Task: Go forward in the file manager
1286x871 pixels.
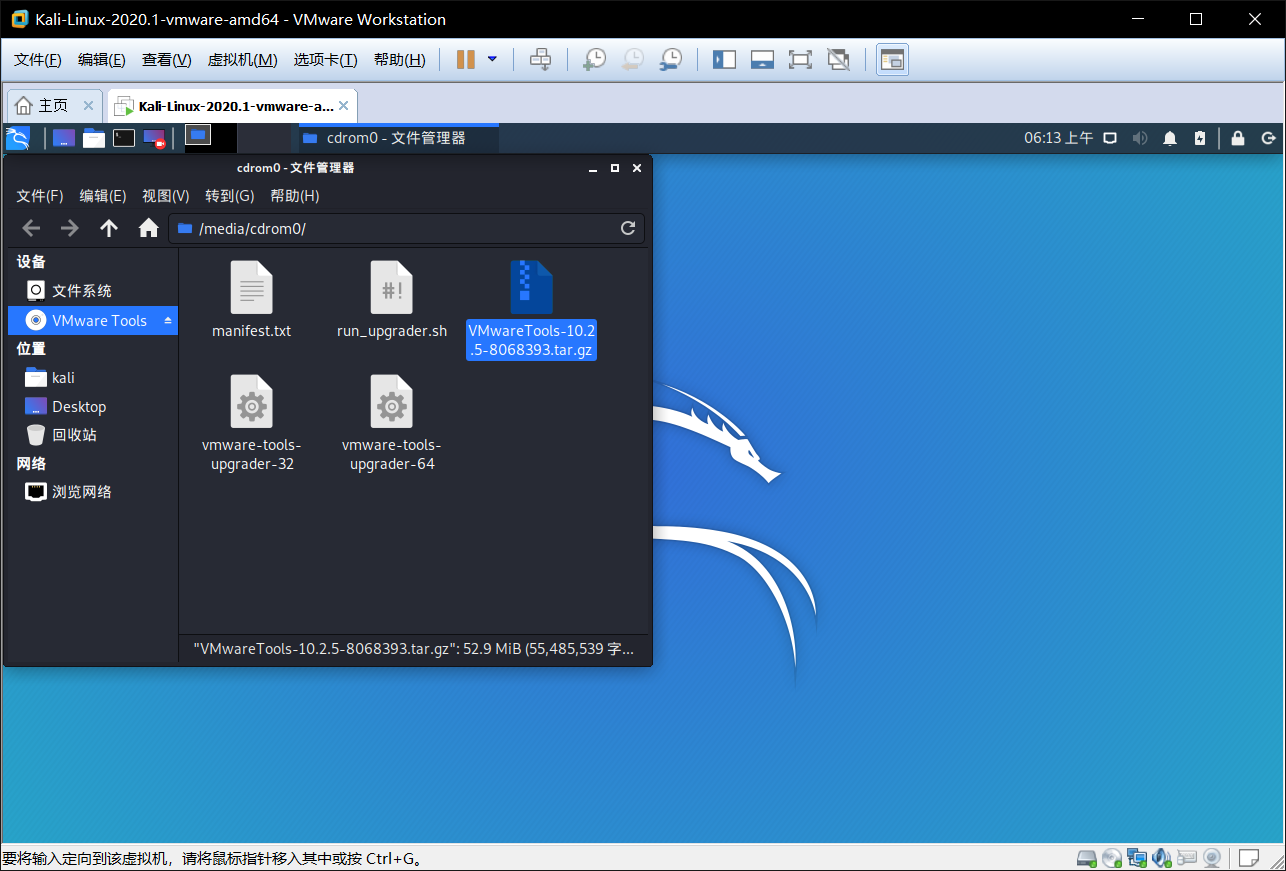Action: (69, 228)
